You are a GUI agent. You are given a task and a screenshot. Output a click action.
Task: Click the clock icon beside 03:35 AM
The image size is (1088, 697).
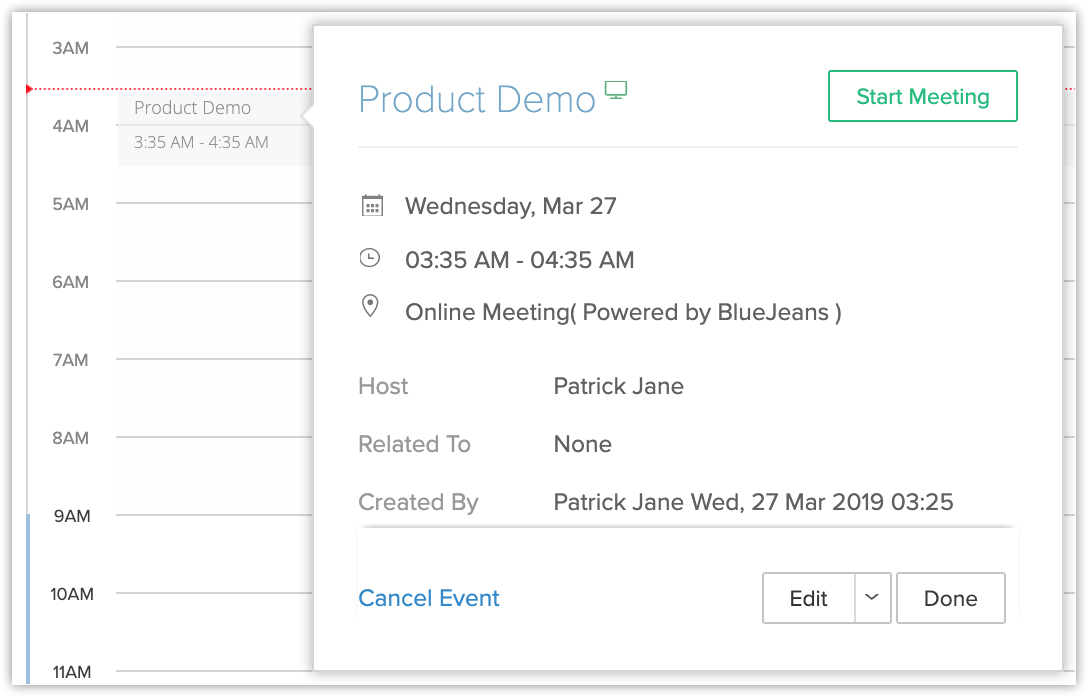click(x=370, y=258)
